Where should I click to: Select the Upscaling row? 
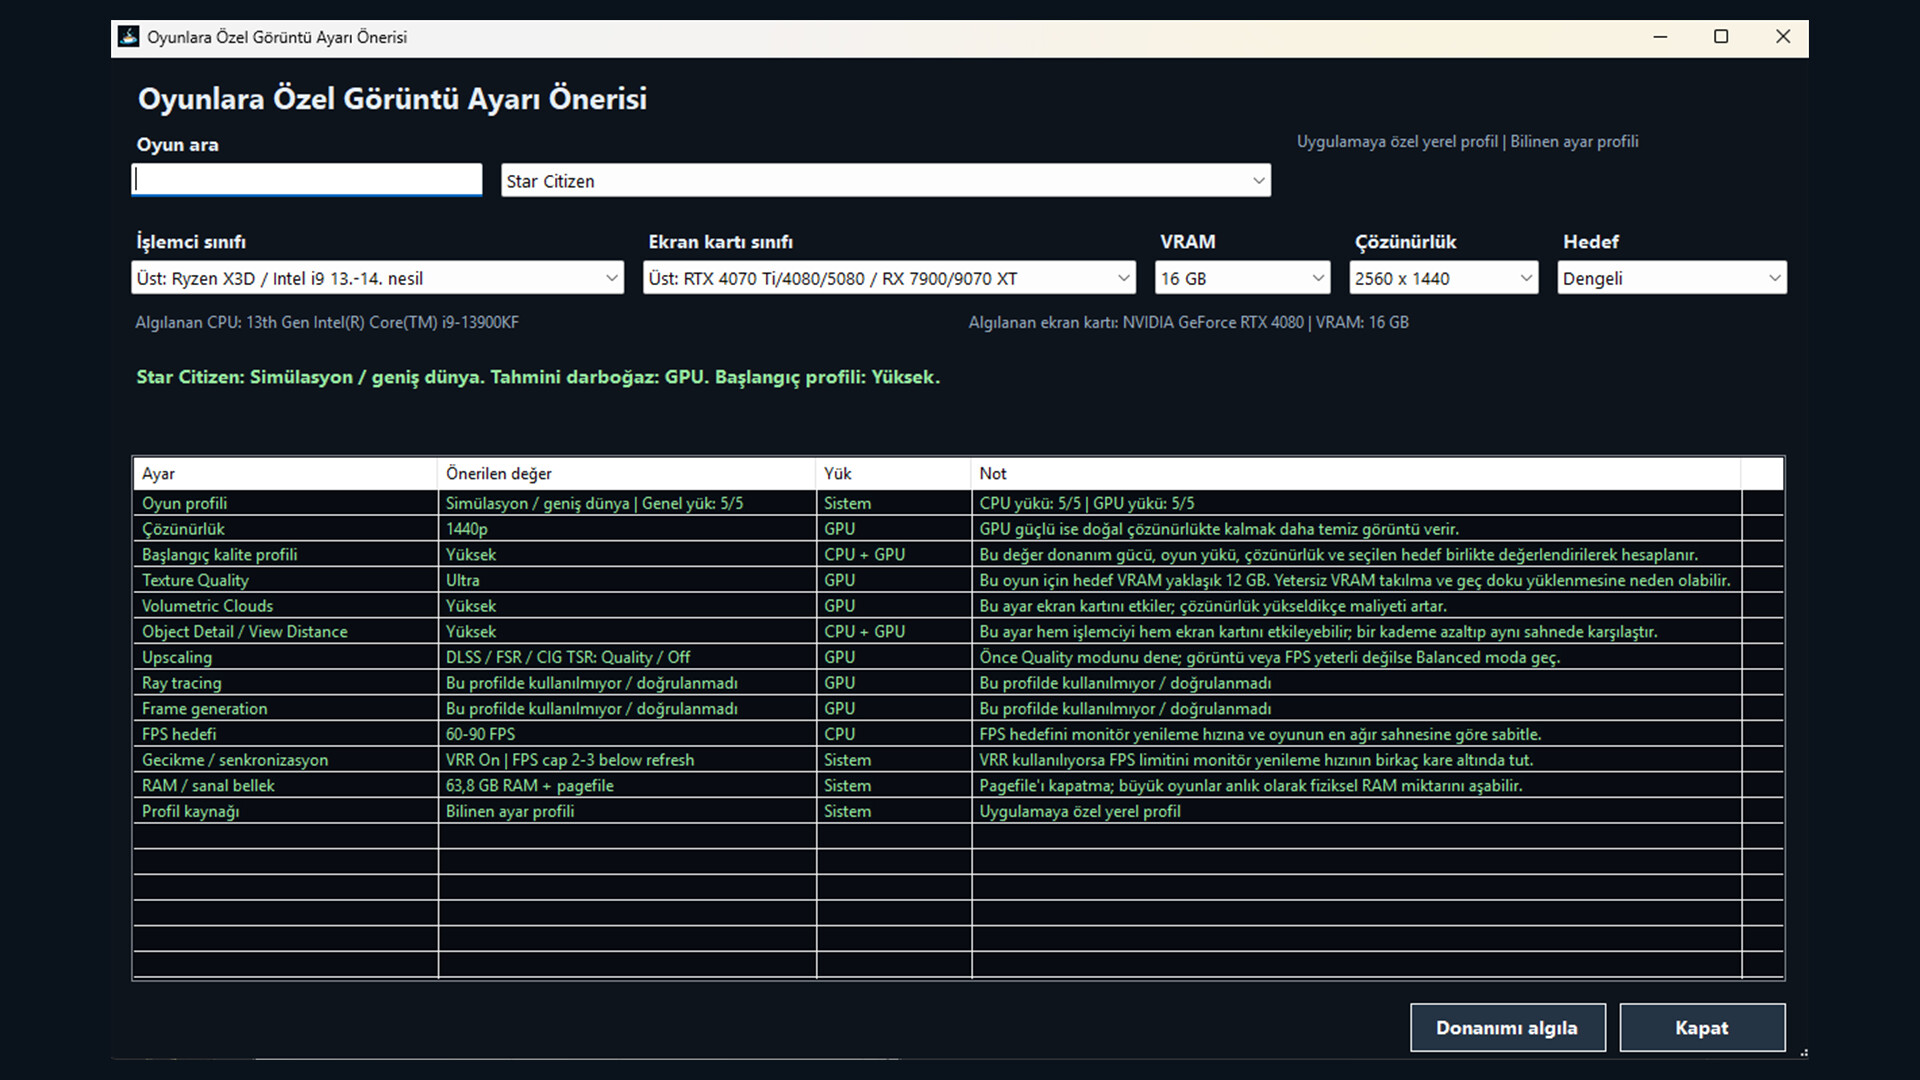958,657
